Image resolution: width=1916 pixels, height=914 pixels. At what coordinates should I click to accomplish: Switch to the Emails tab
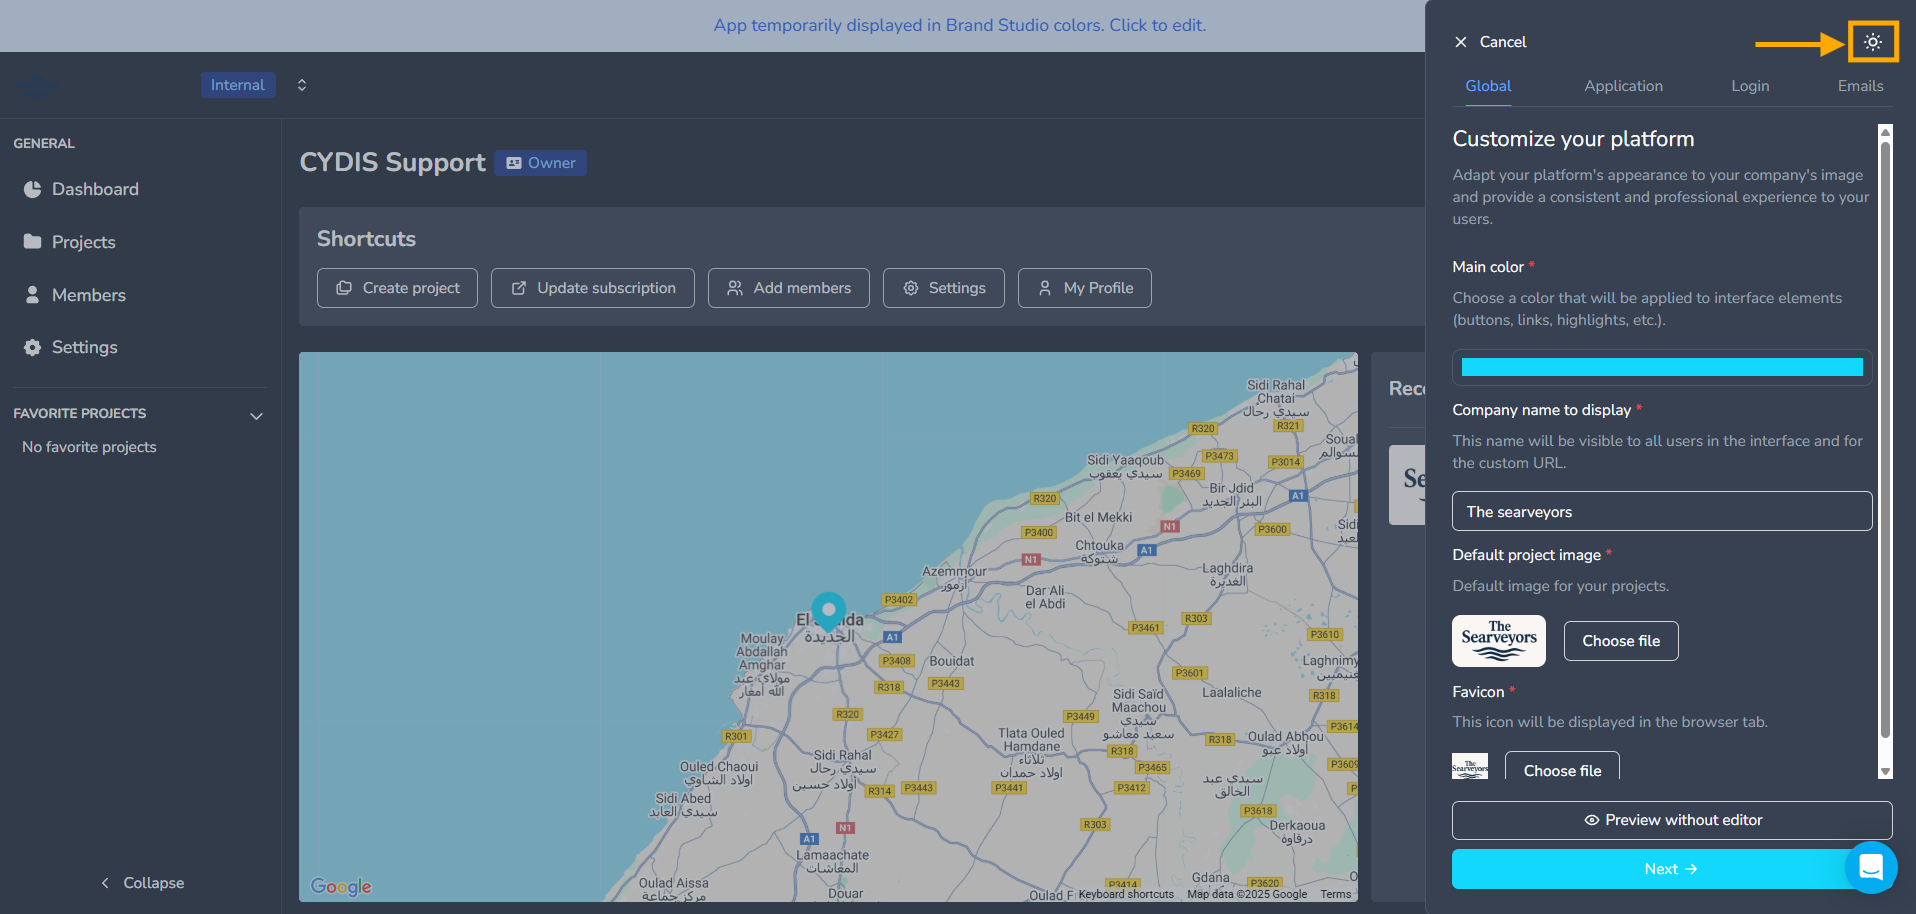coord(1860,86)
